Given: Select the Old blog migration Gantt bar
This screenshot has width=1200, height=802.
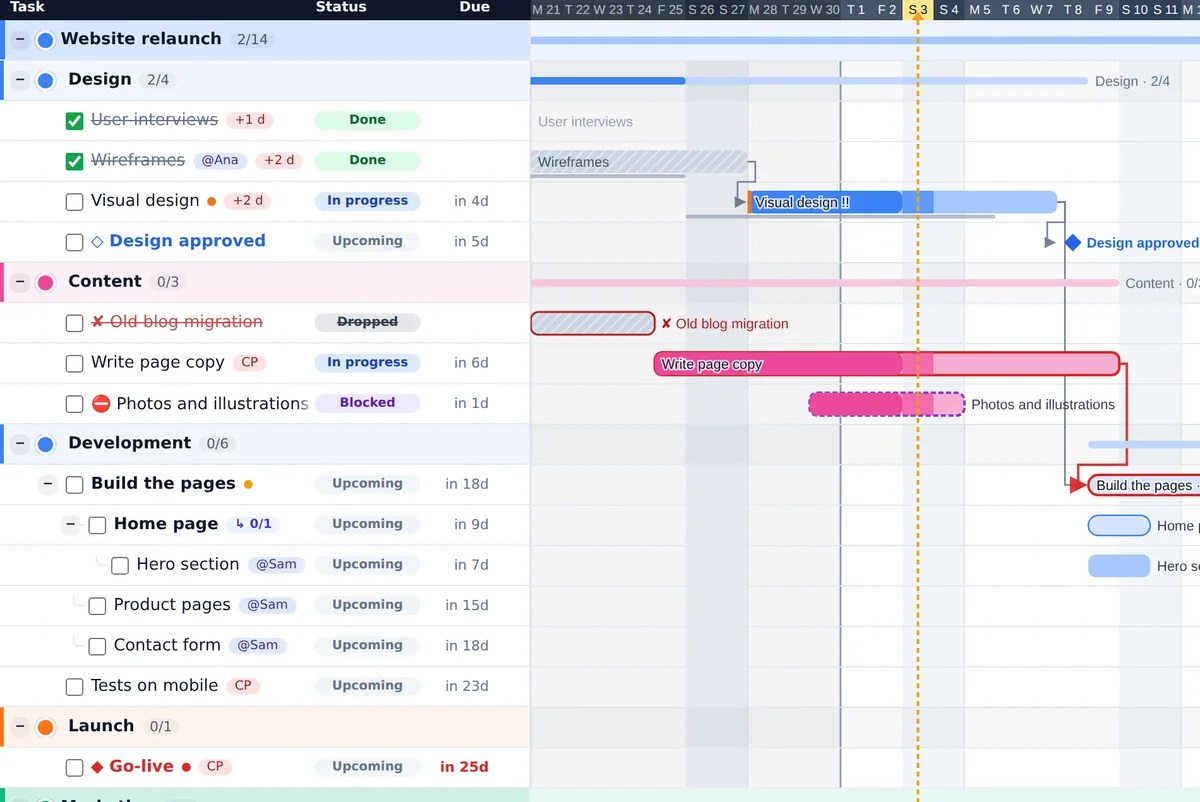Looking at the screenshot, I should point(592,323).
